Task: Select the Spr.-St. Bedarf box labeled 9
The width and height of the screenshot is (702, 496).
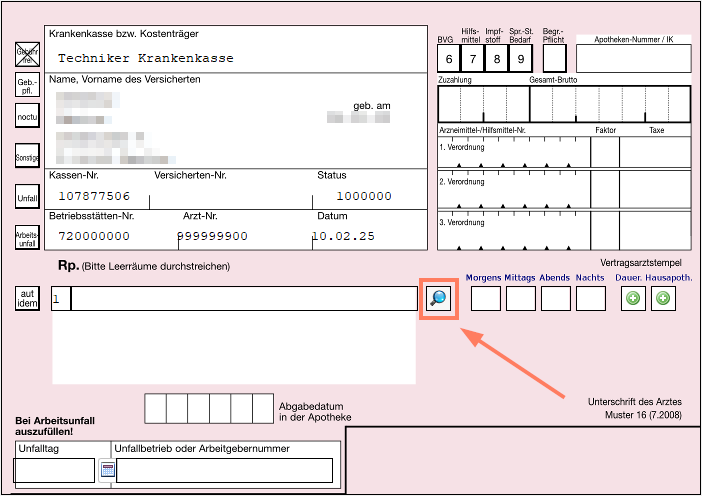Action: coord(521,59)
